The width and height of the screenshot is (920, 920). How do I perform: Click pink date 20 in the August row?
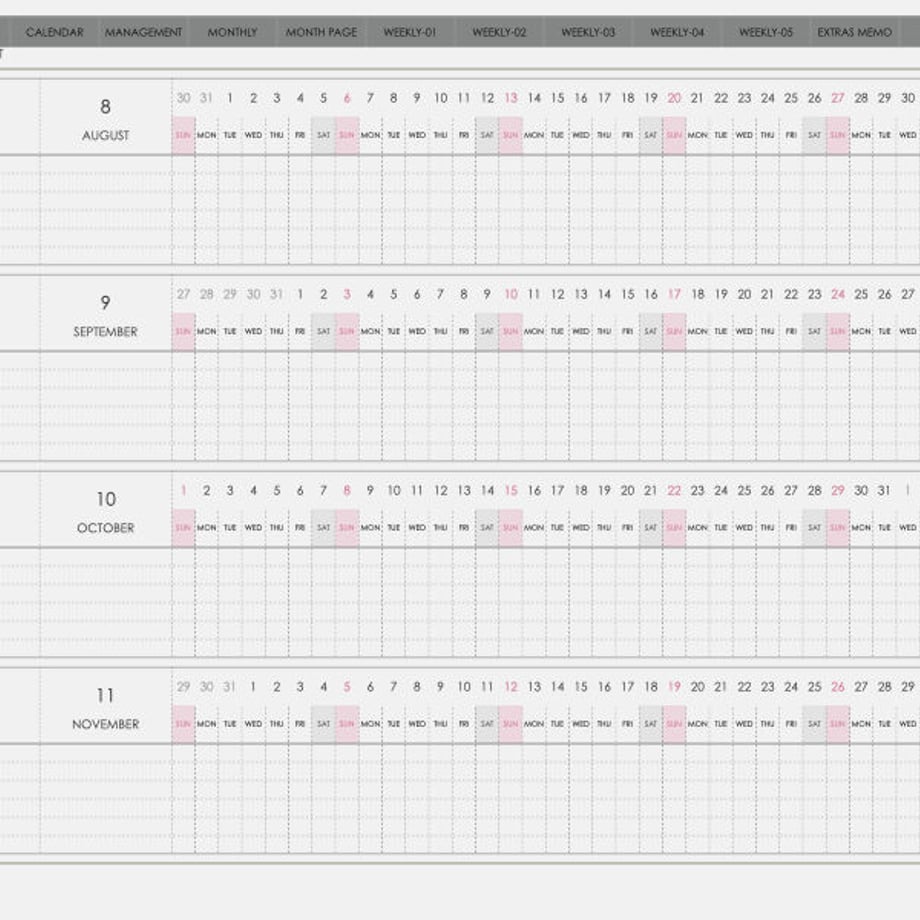[674, 98]
